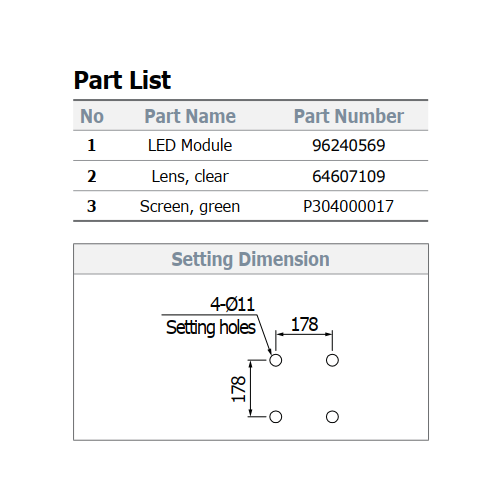The height and width of the screenshot is (500, 500).
Task: Click row number 3 in table
Action: pos(92,206)
